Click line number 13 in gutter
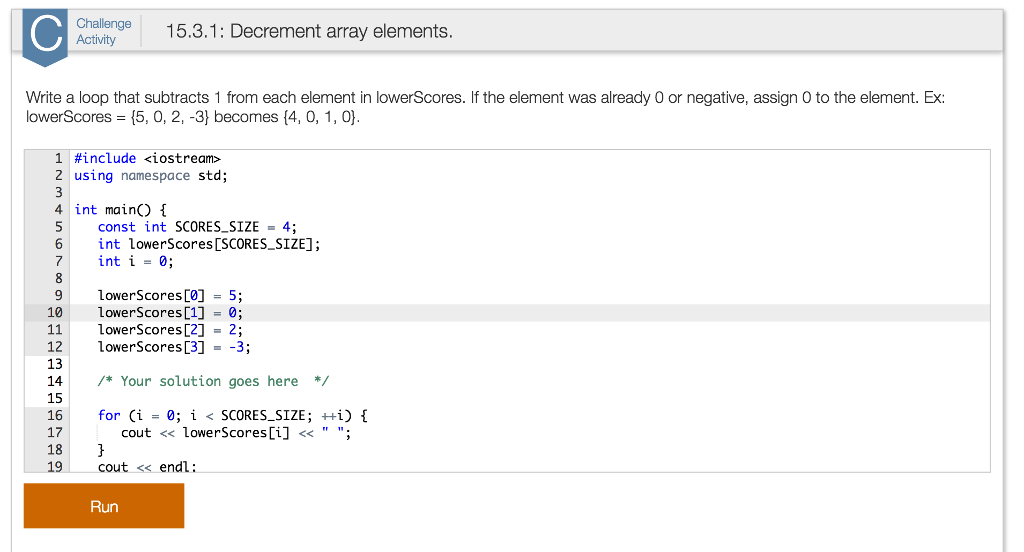This screenshot has height=552, width=1024. [55, 364]
